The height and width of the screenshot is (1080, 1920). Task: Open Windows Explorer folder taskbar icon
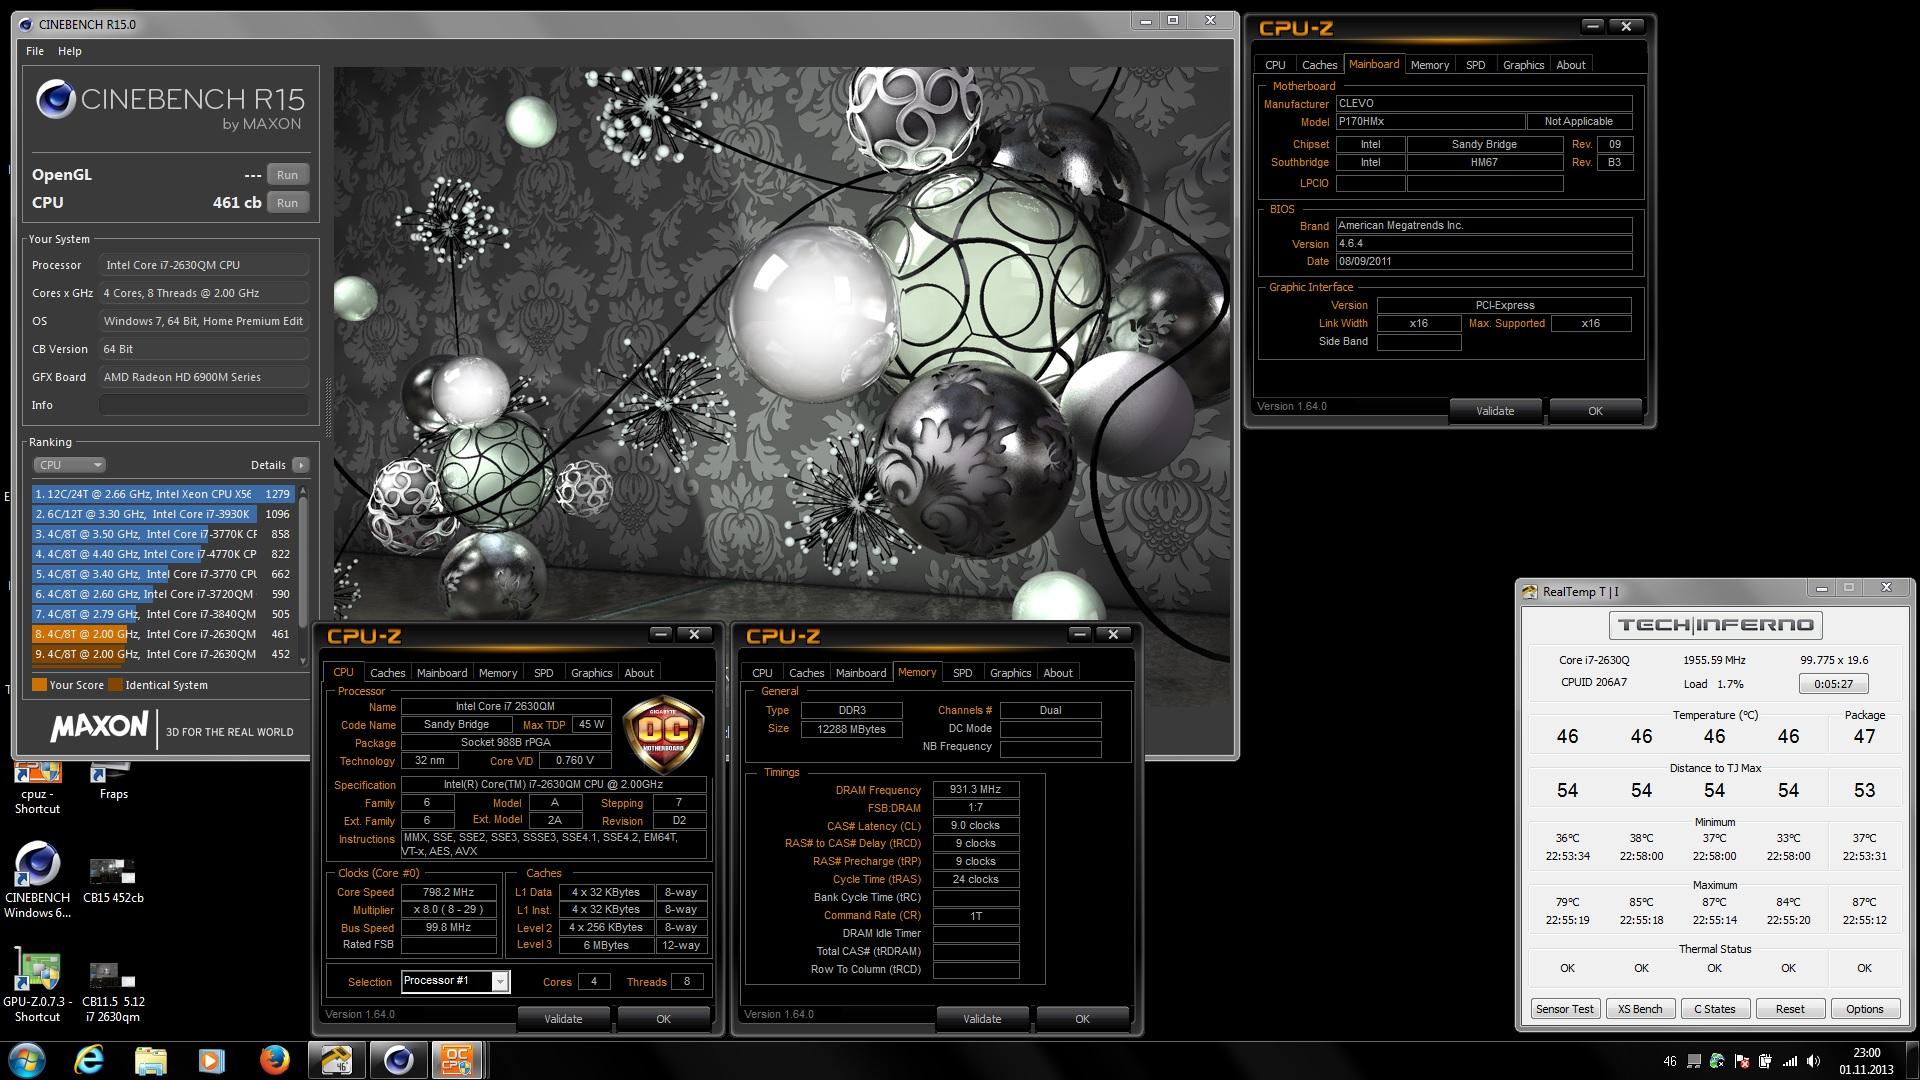click(151, 1059)
